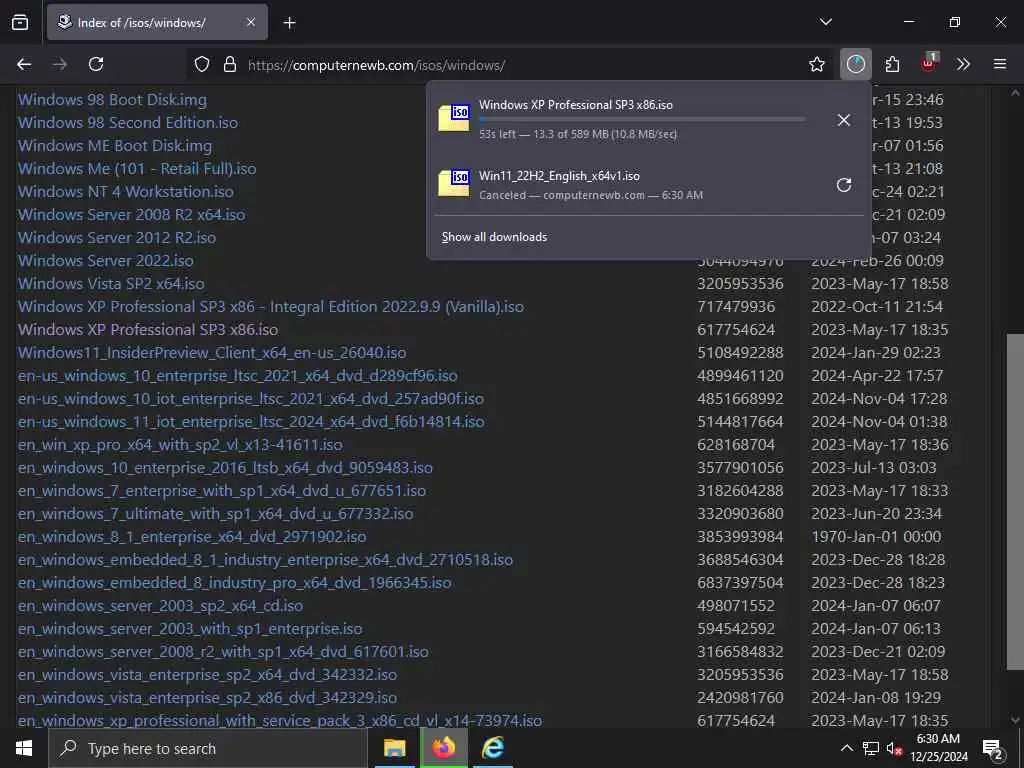Download en_windows_7_ultimate_with_sp1 iso
Image resolution: width=1024 pixels, height=768 pixels.
click(x=216, y=514)
